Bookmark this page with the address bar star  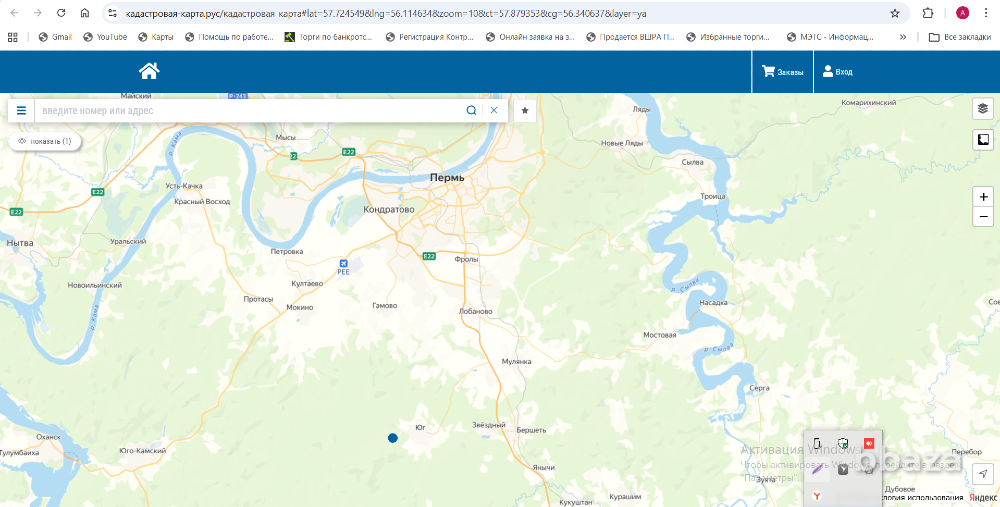pyautogui.click(x=895, y=14)
